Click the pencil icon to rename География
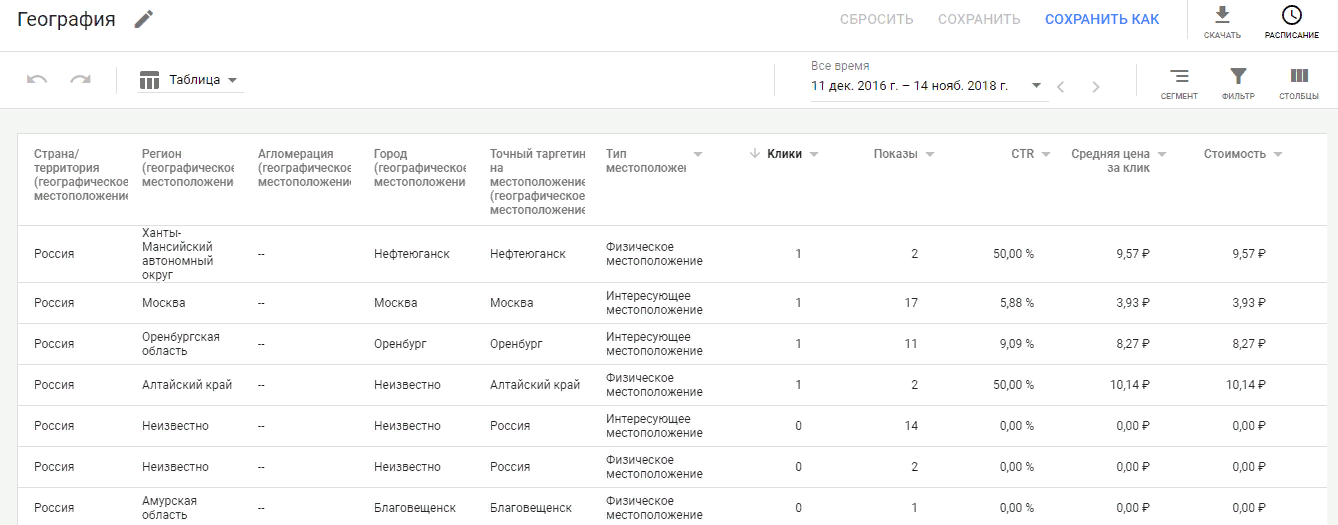Viewport: 1338px width, 525px height. [145, 19]
